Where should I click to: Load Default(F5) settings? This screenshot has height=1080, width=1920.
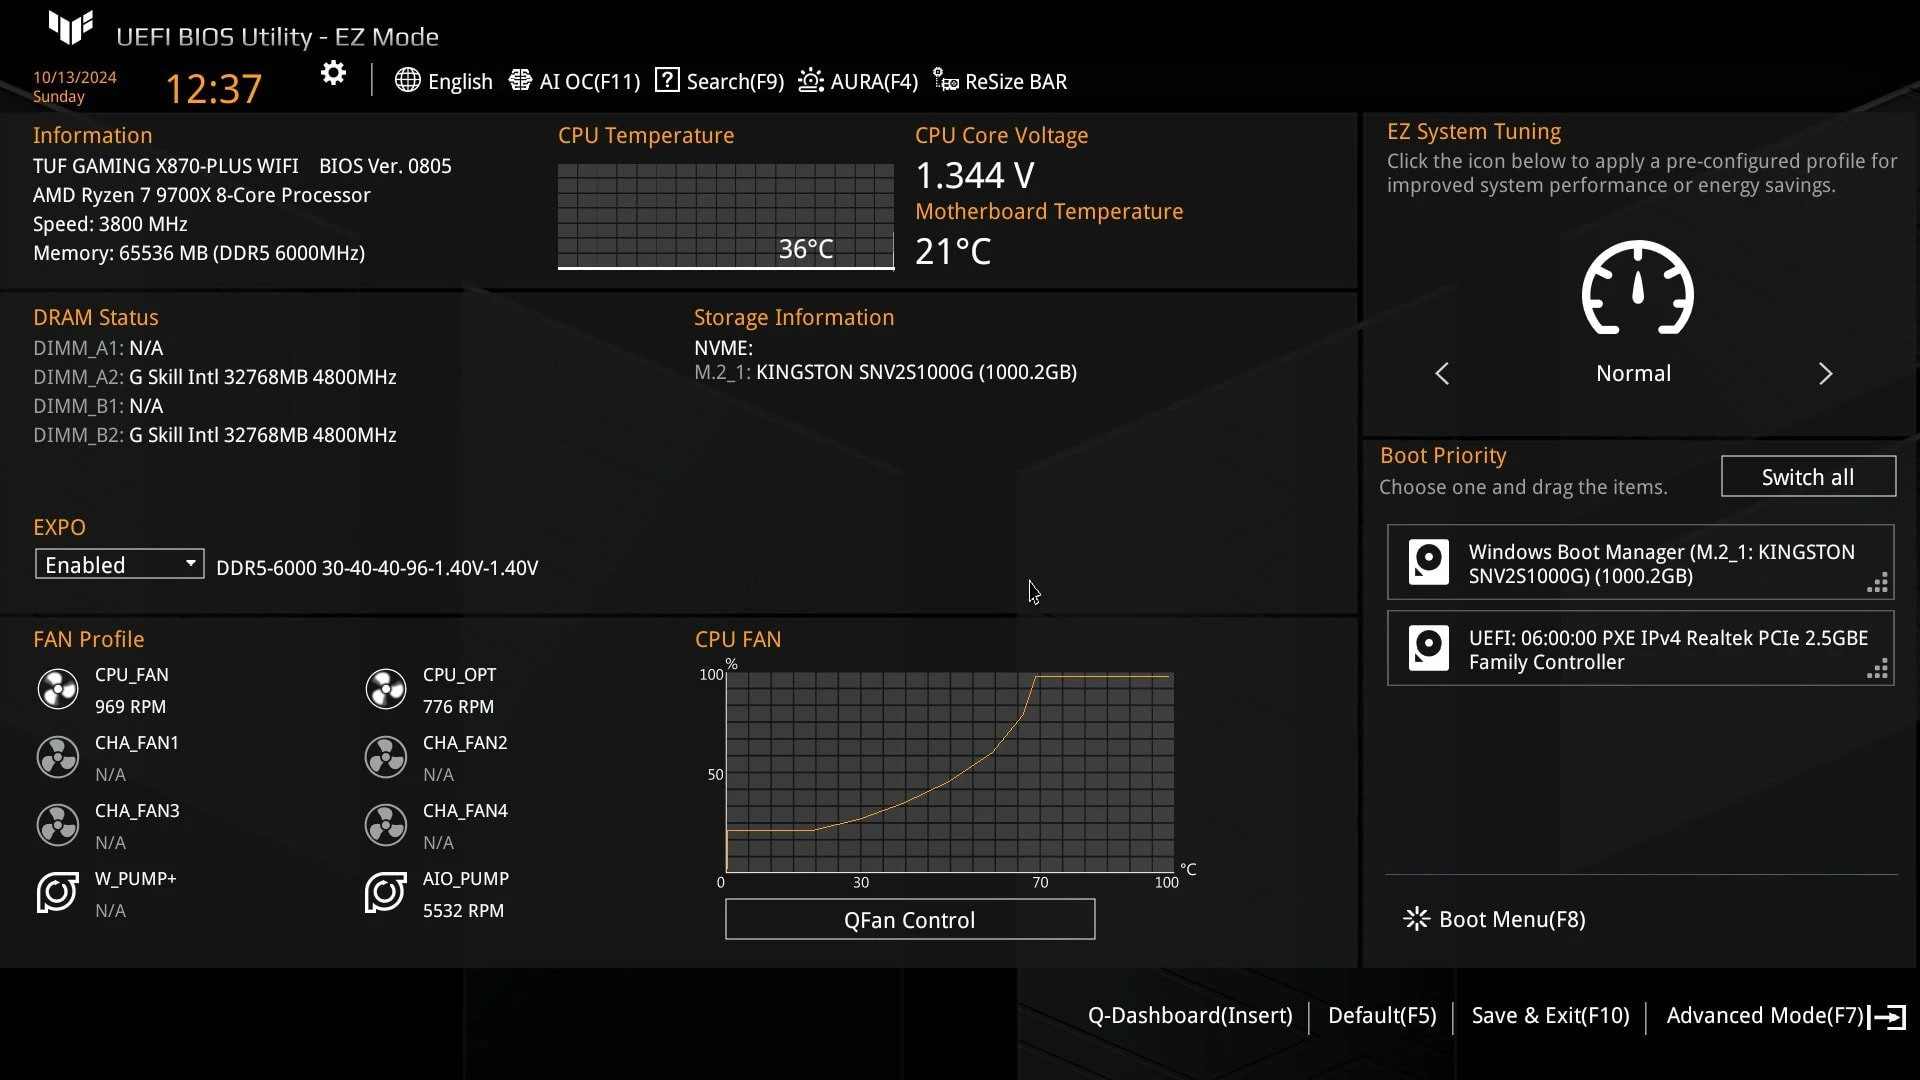[1382, 1016]
